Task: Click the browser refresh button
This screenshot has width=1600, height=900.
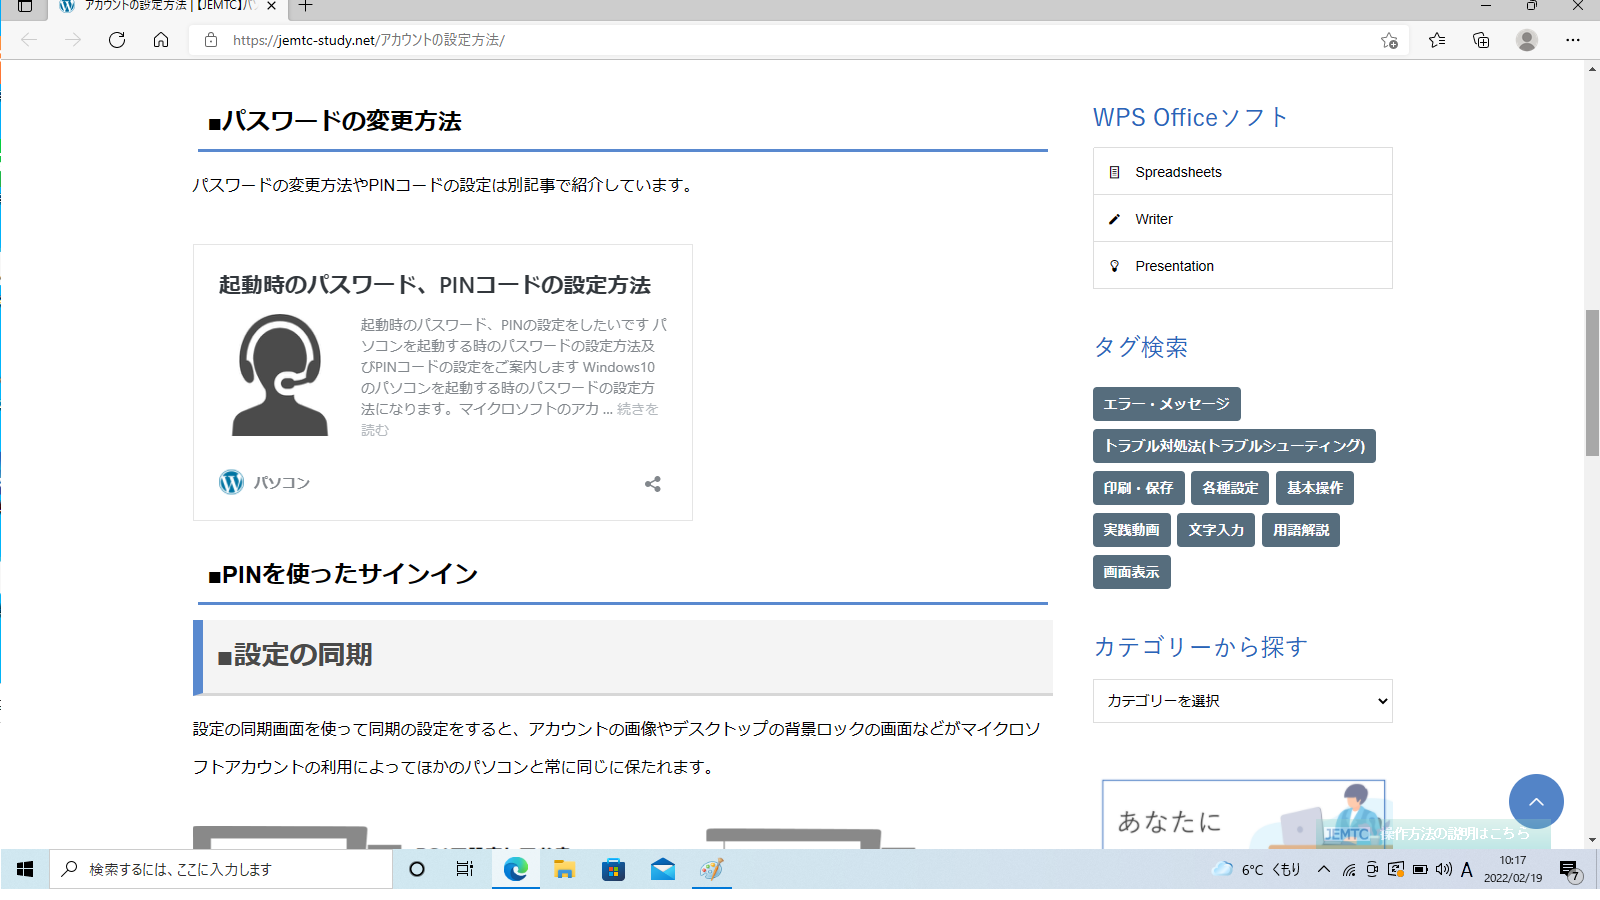Action: point(117,40)
